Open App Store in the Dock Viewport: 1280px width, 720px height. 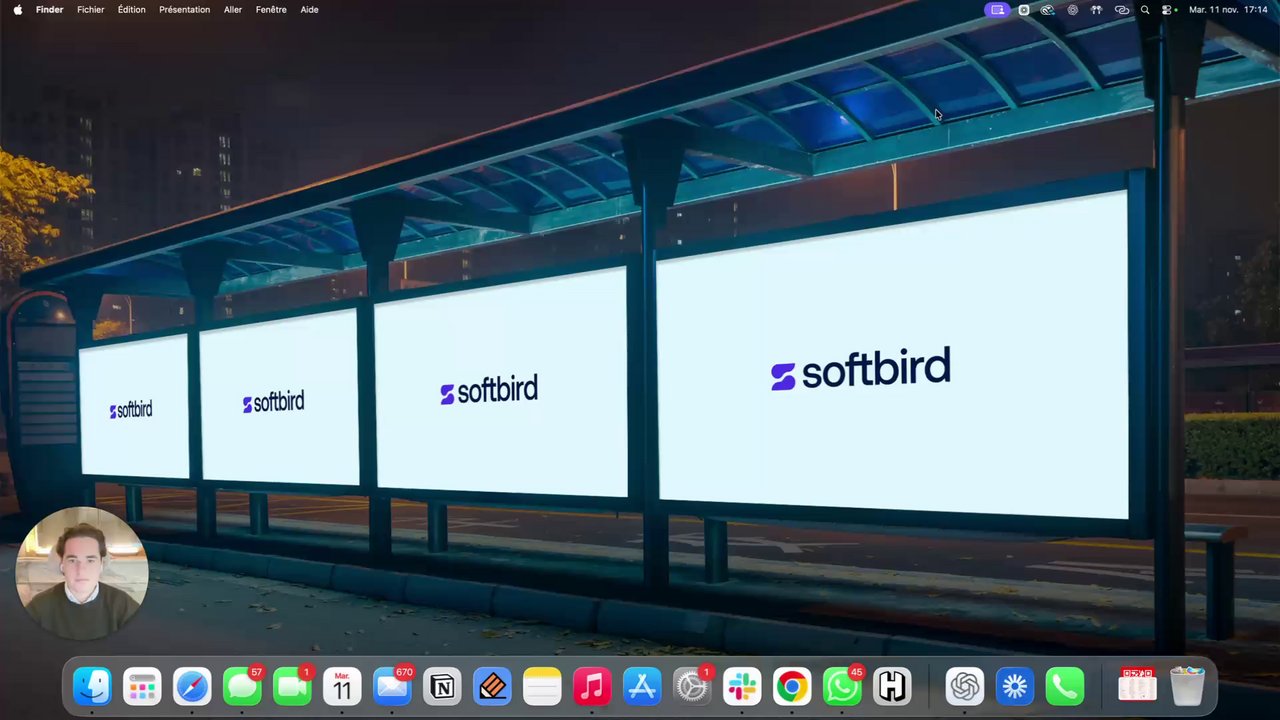(x=642, y=686)
